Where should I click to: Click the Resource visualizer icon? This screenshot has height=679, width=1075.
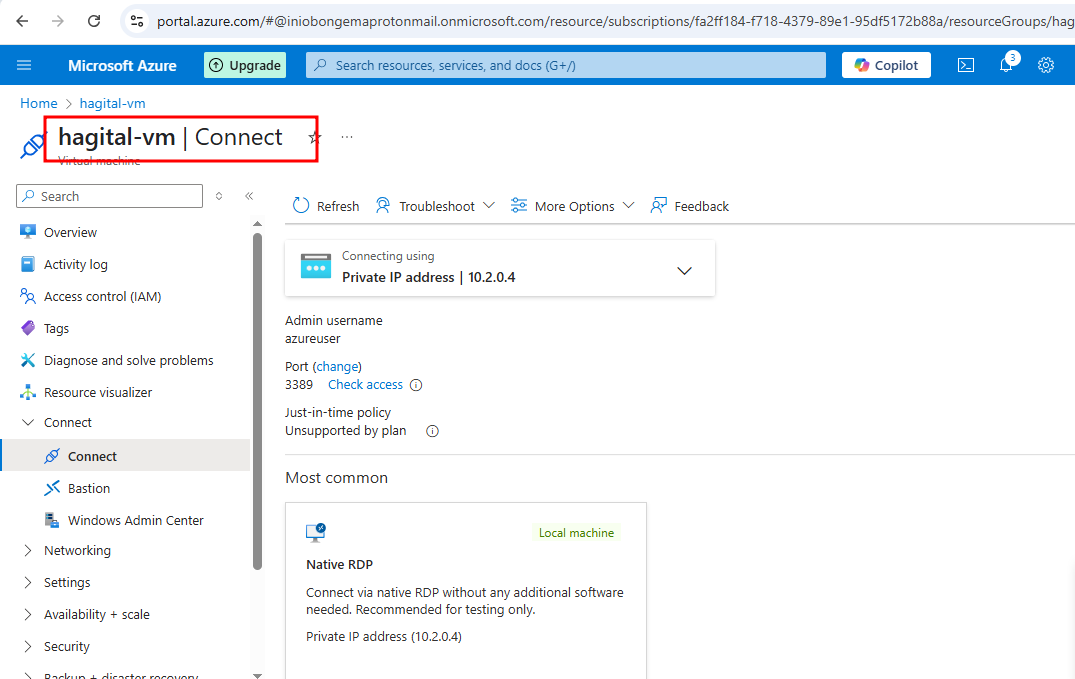point(28,392)
